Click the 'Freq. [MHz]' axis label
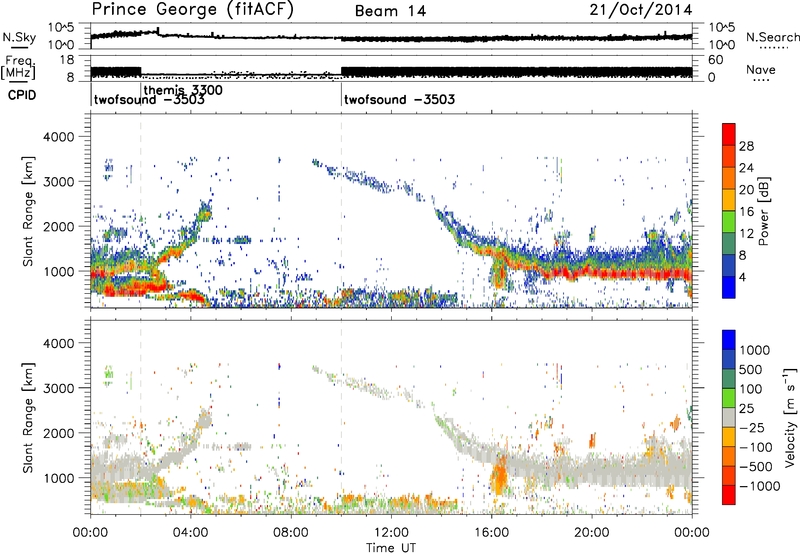Viewport: 800px width, 554px height. point(19,68)
